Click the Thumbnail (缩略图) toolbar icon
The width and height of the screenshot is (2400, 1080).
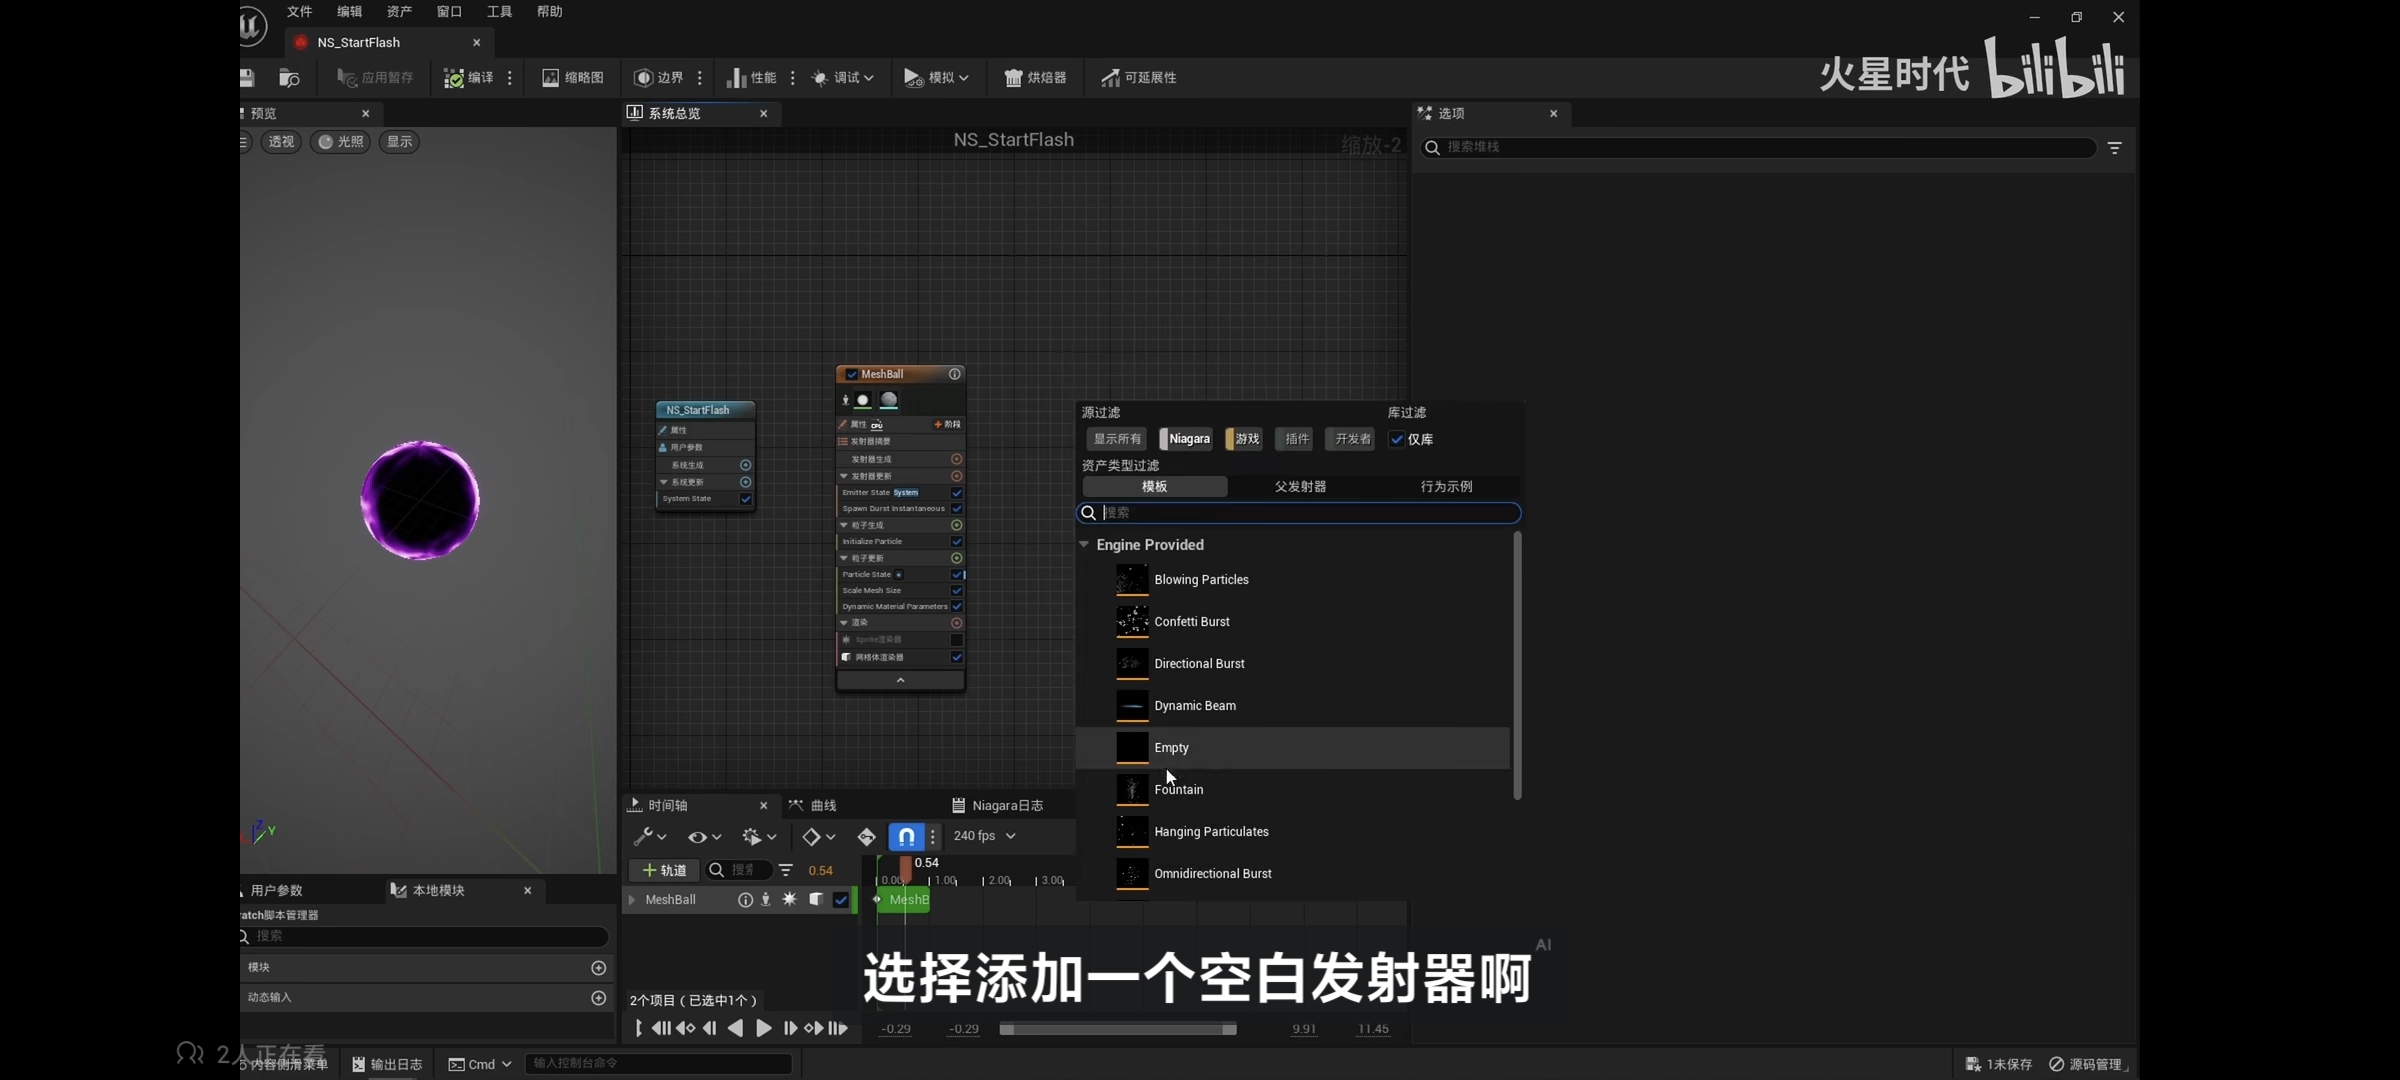[550, 78]
